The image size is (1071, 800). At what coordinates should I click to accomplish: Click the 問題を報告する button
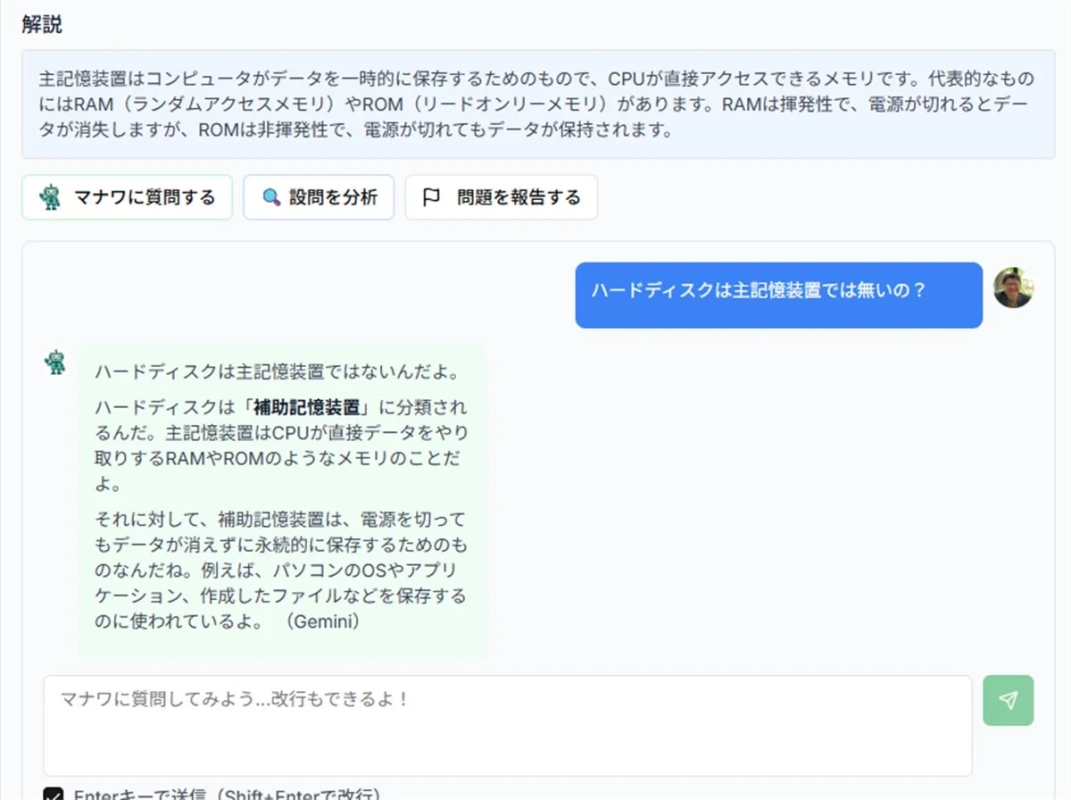pos(500,197)
